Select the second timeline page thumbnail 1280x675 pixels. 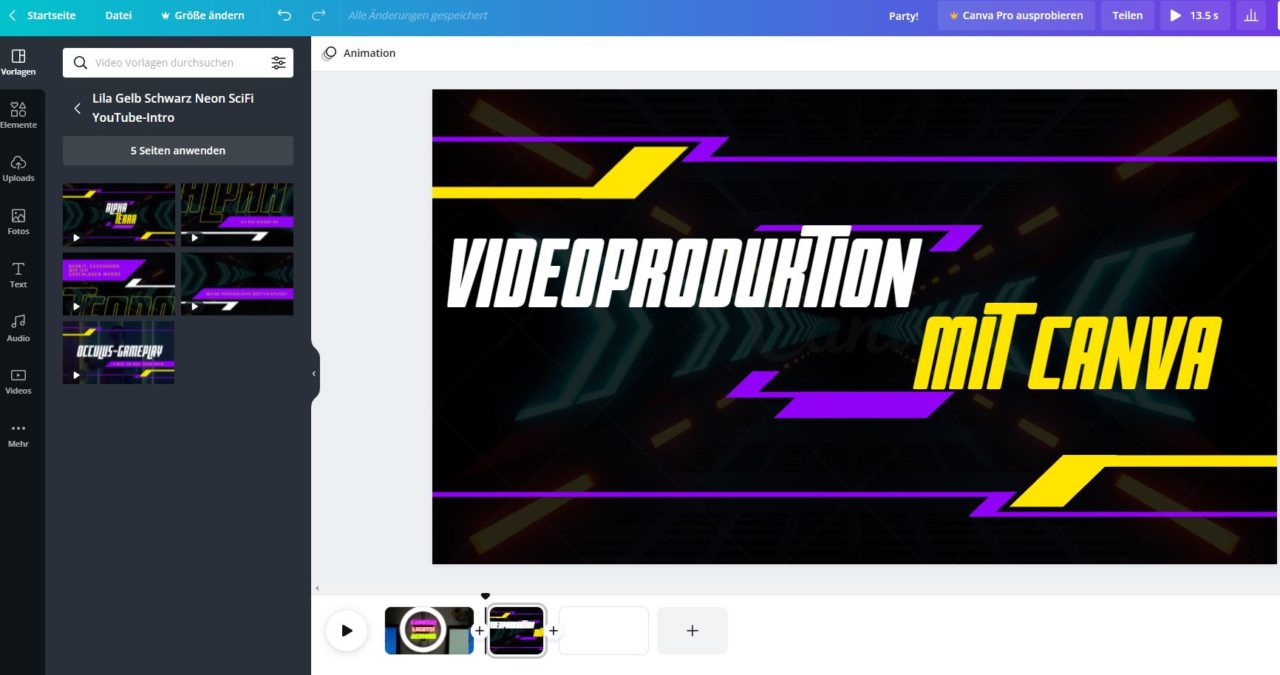pyautogui.click(x=516, y=630)
